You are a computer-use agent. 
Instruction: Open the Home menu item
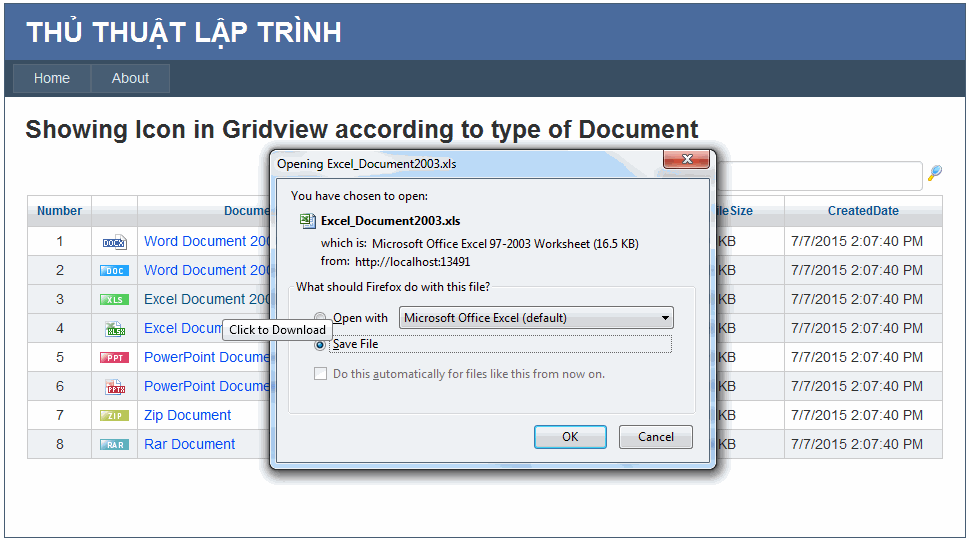[52, 78]
